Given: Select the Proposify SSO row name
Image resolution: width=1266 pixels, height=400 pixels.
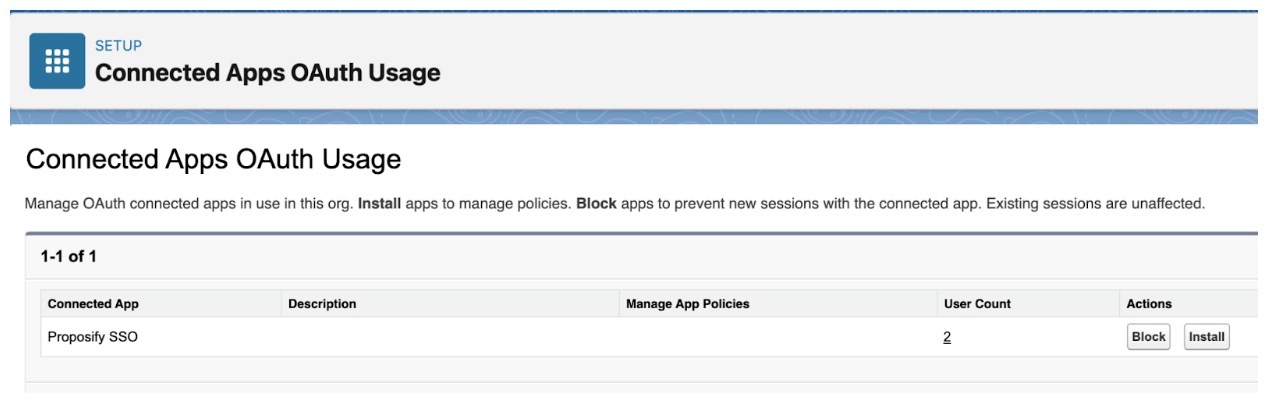Looking at the screenshot, I should pyautogui.click(x=93, y=337).
